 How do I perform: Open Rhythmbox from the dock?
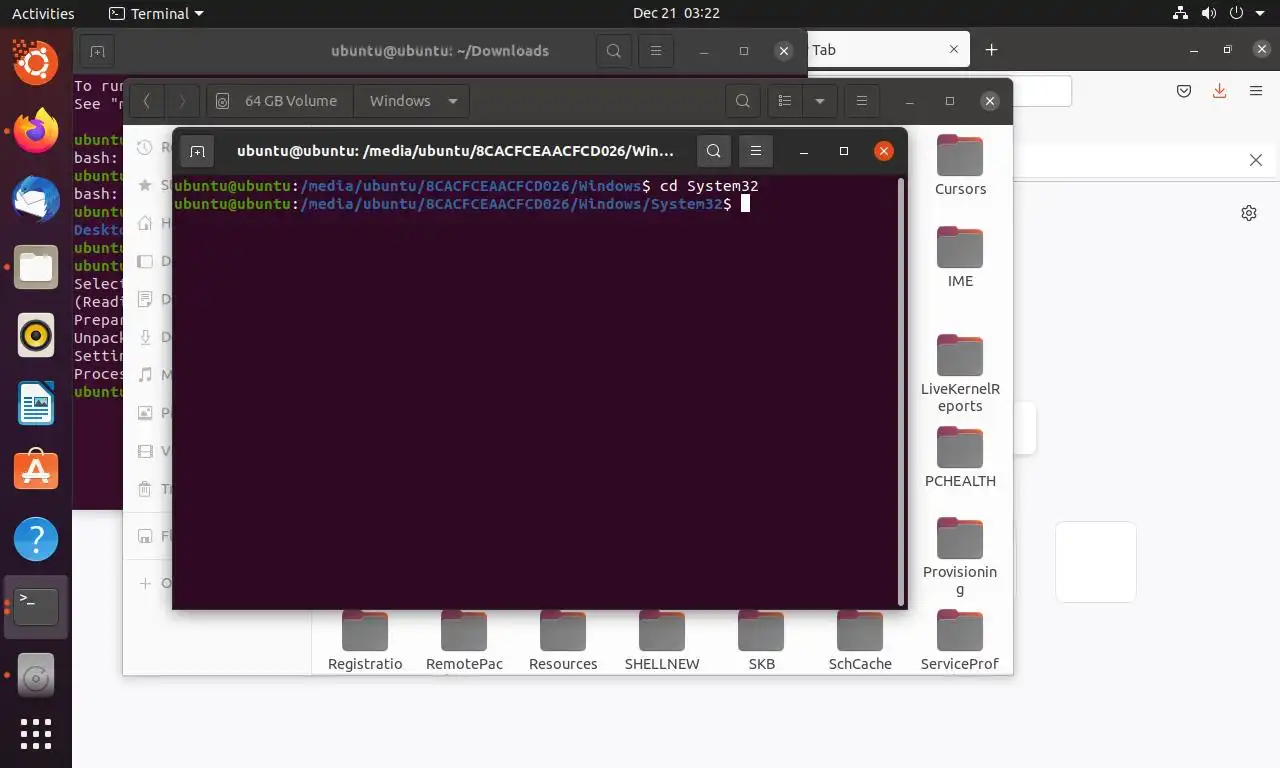click(36, 335)
